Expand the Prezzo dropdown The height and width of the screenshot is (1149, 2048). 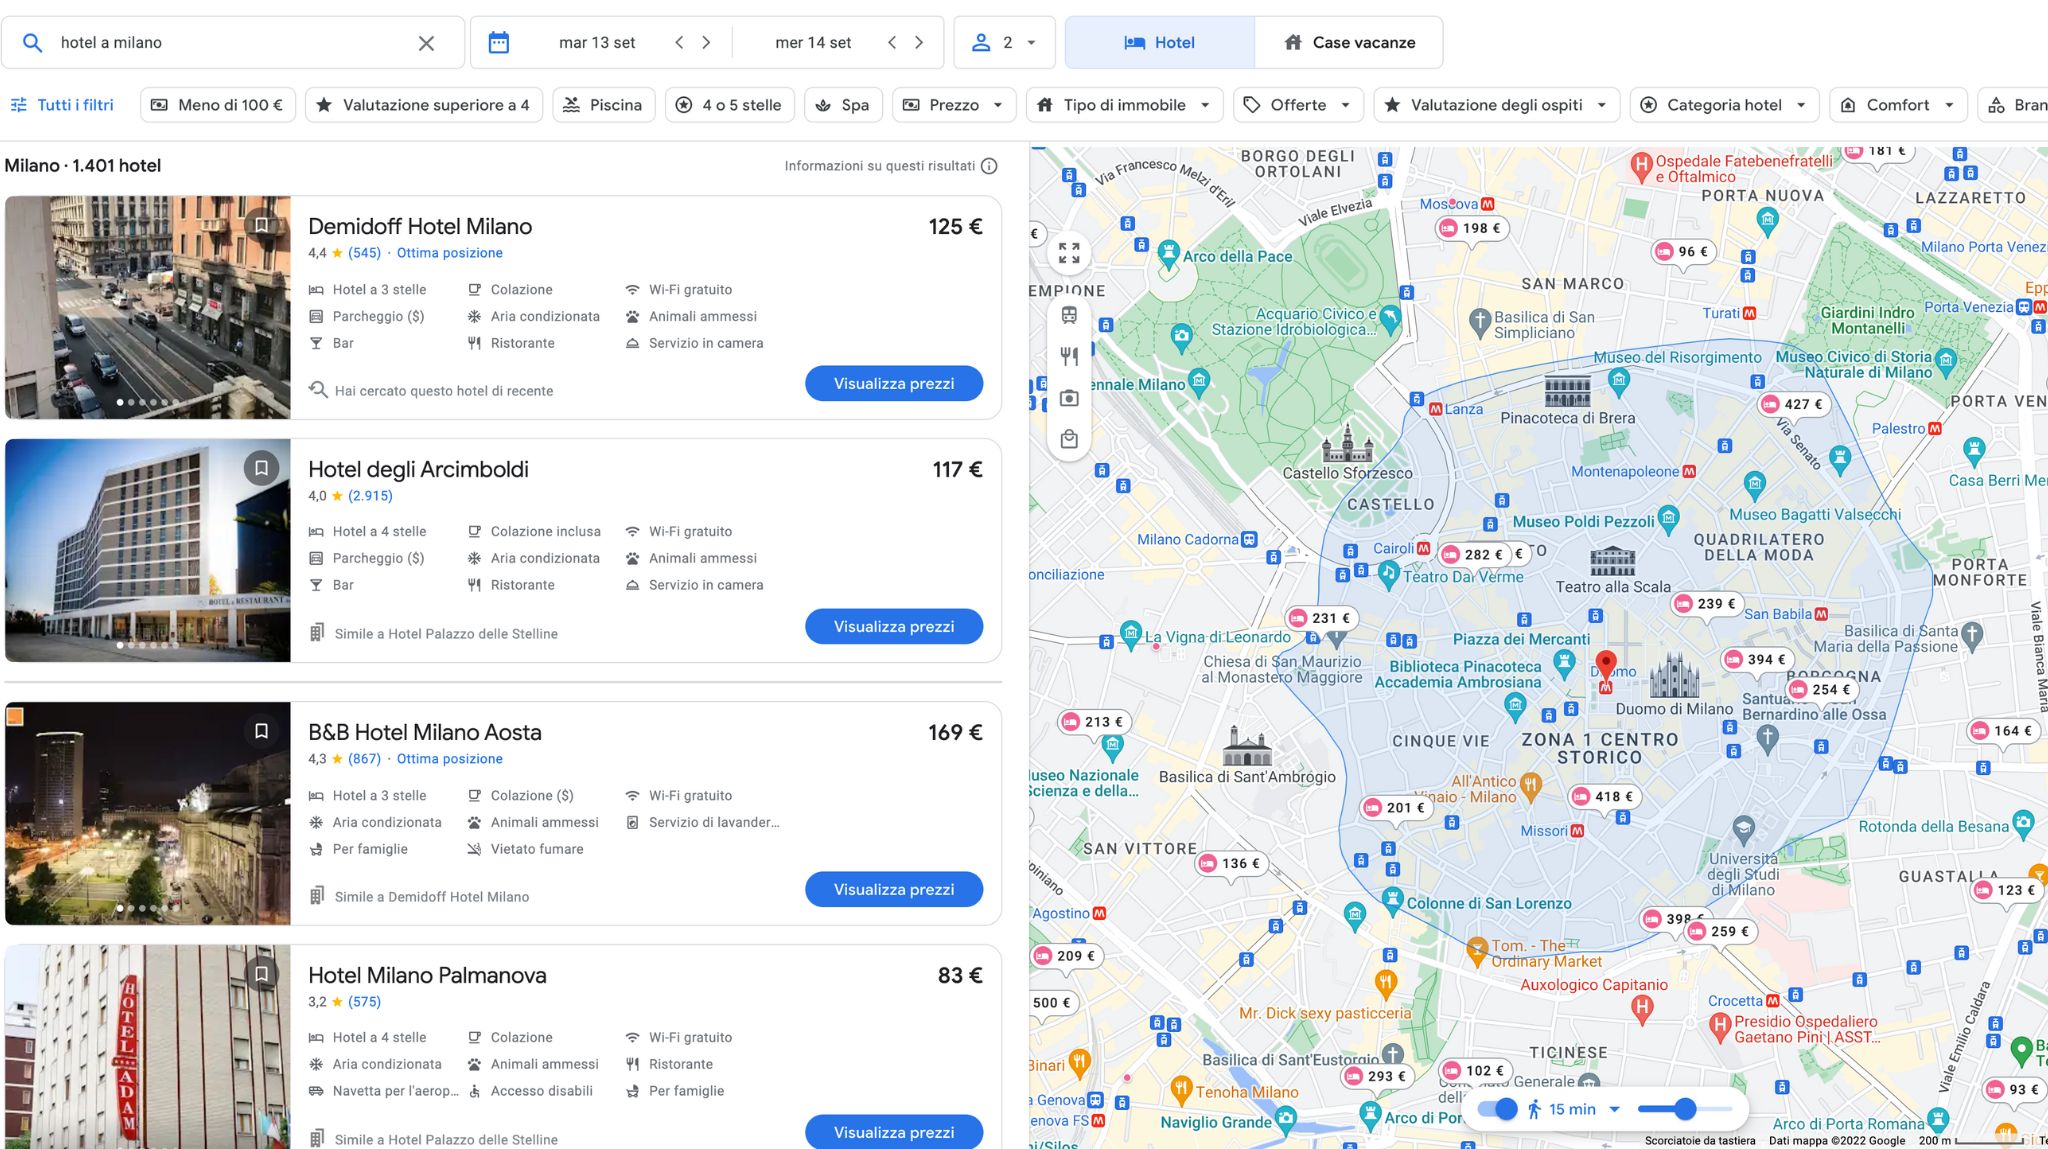click(x=953, y=105)
